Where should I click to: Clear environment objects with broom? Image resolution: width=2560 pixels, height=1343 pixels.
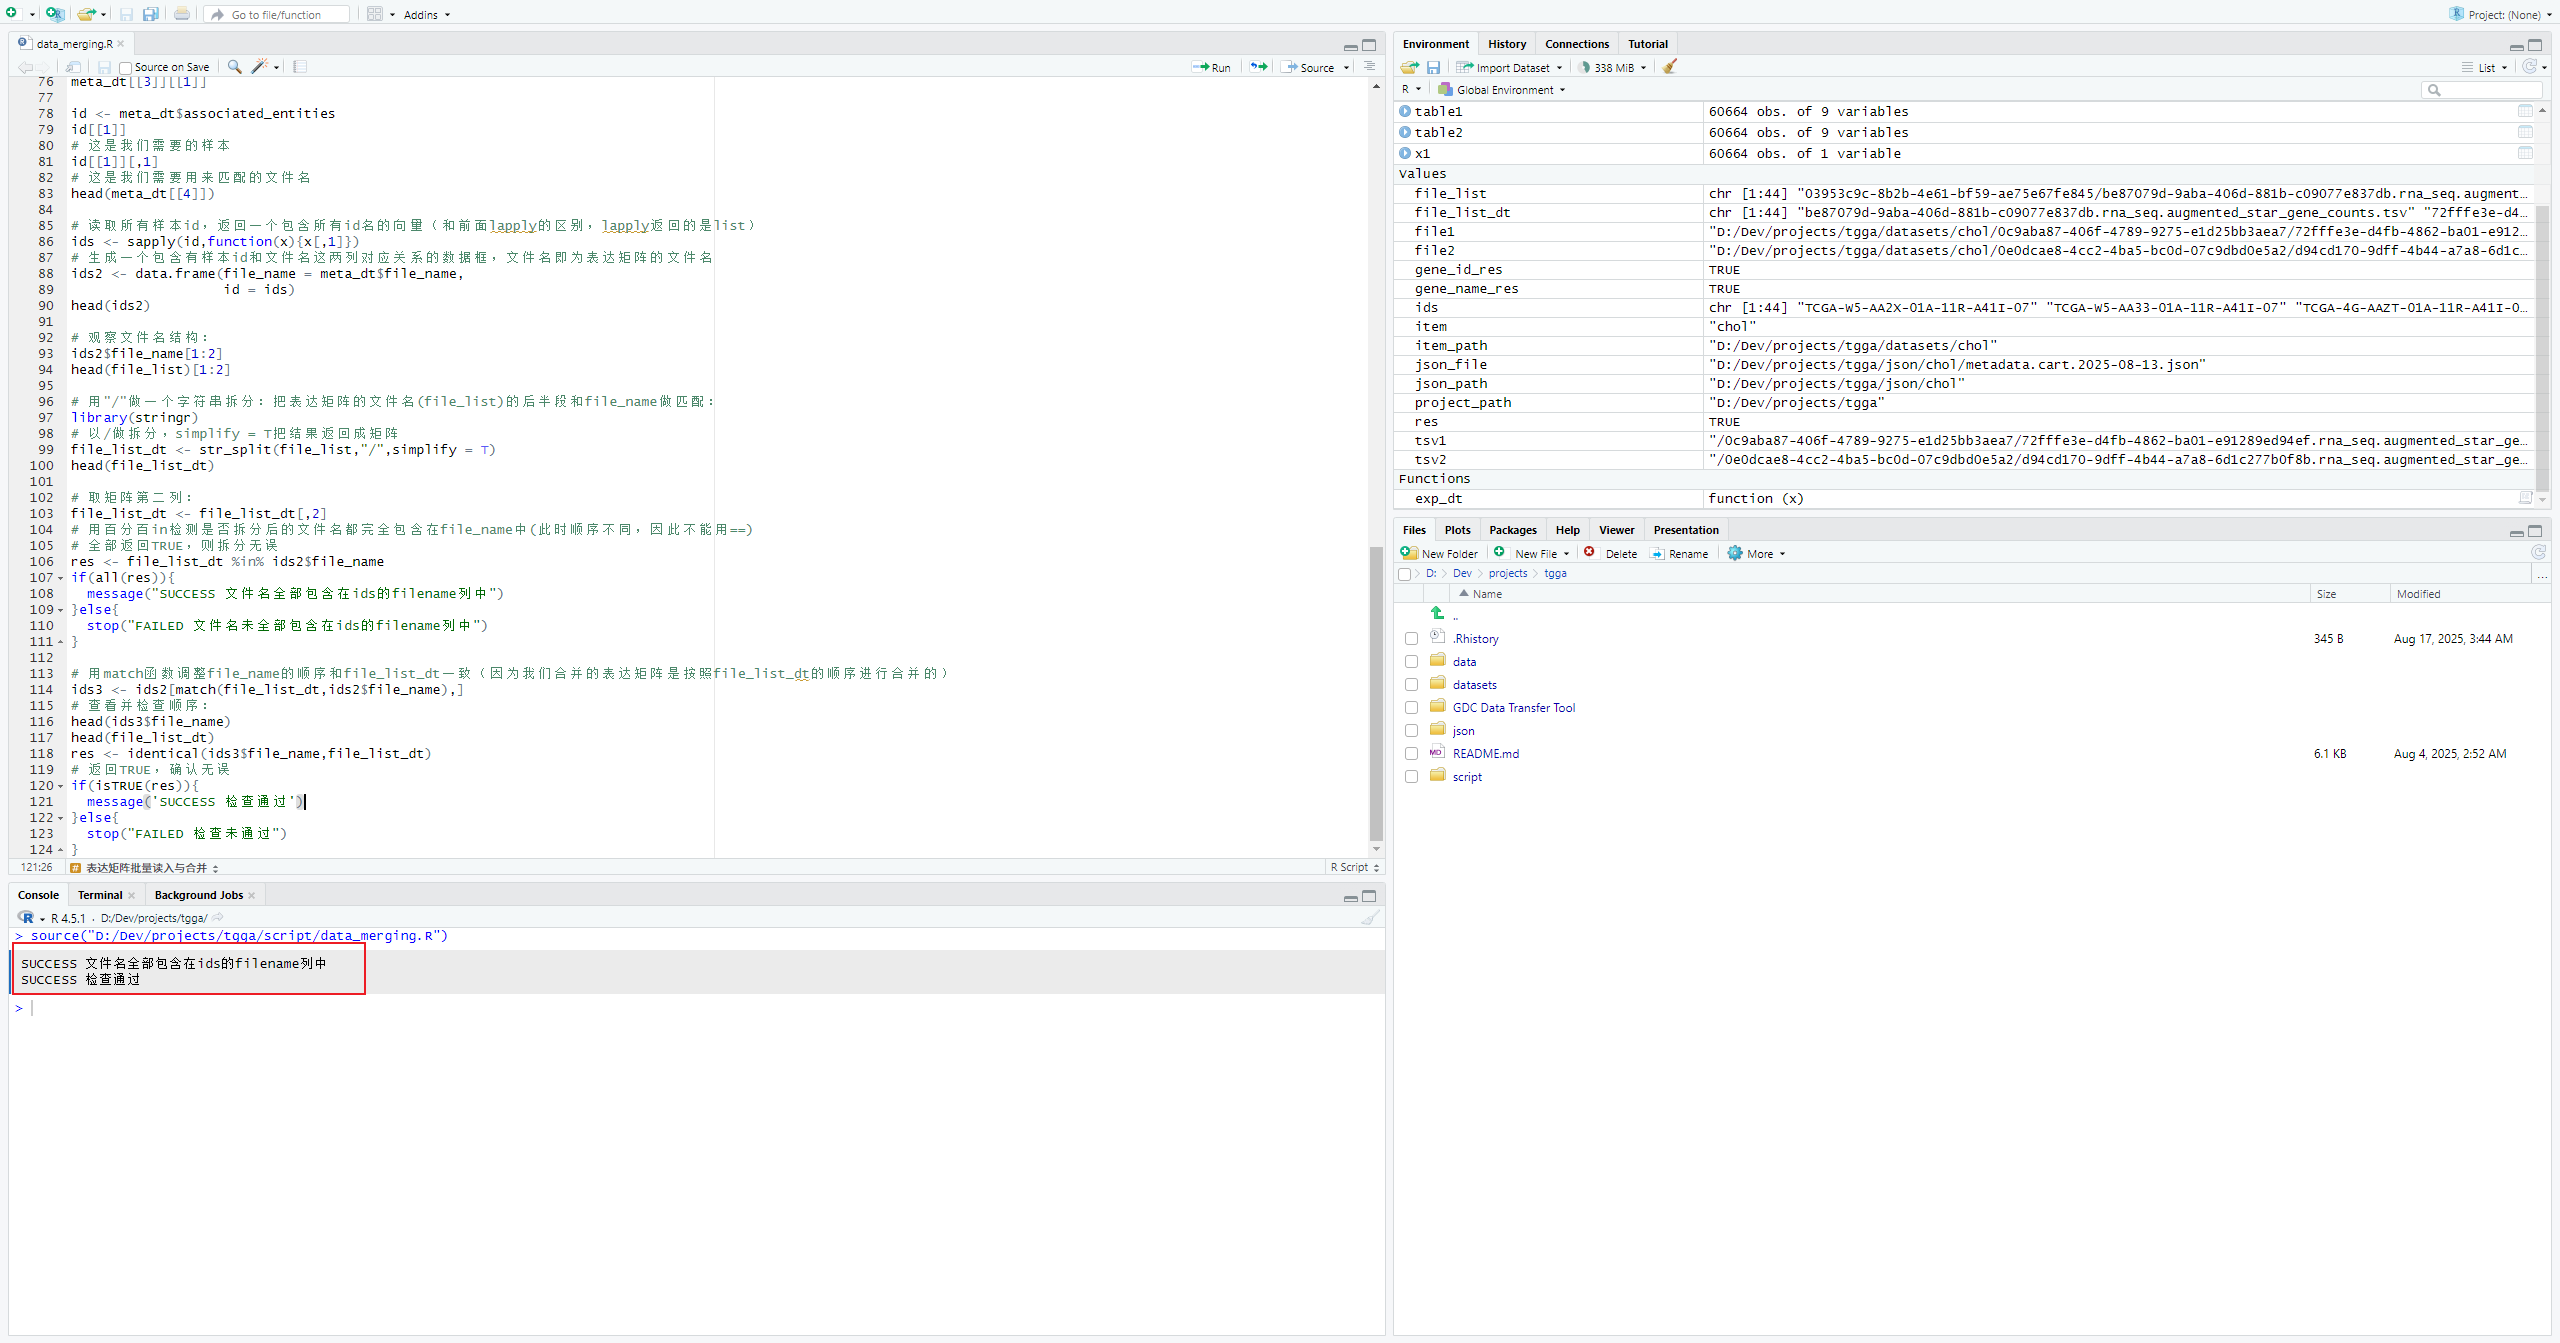pos(1670,67)
